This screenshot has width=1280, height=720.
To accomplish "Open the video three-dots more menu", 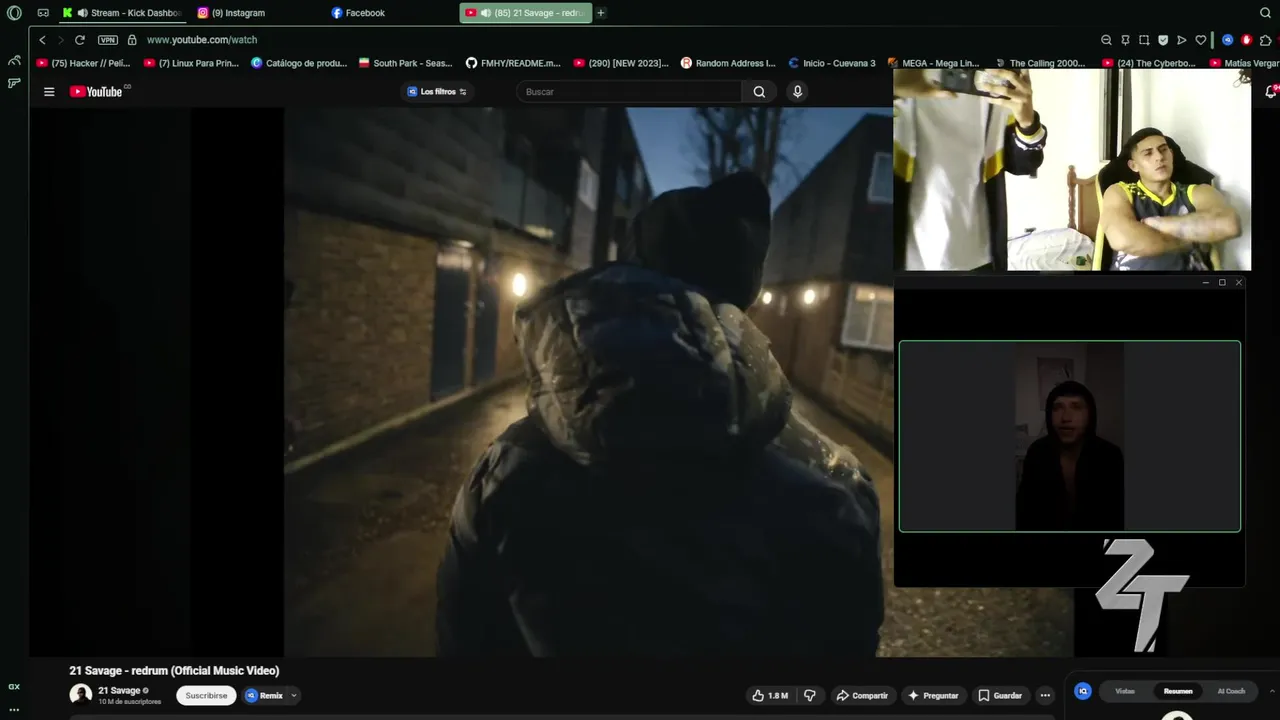I will point(1045,696).
